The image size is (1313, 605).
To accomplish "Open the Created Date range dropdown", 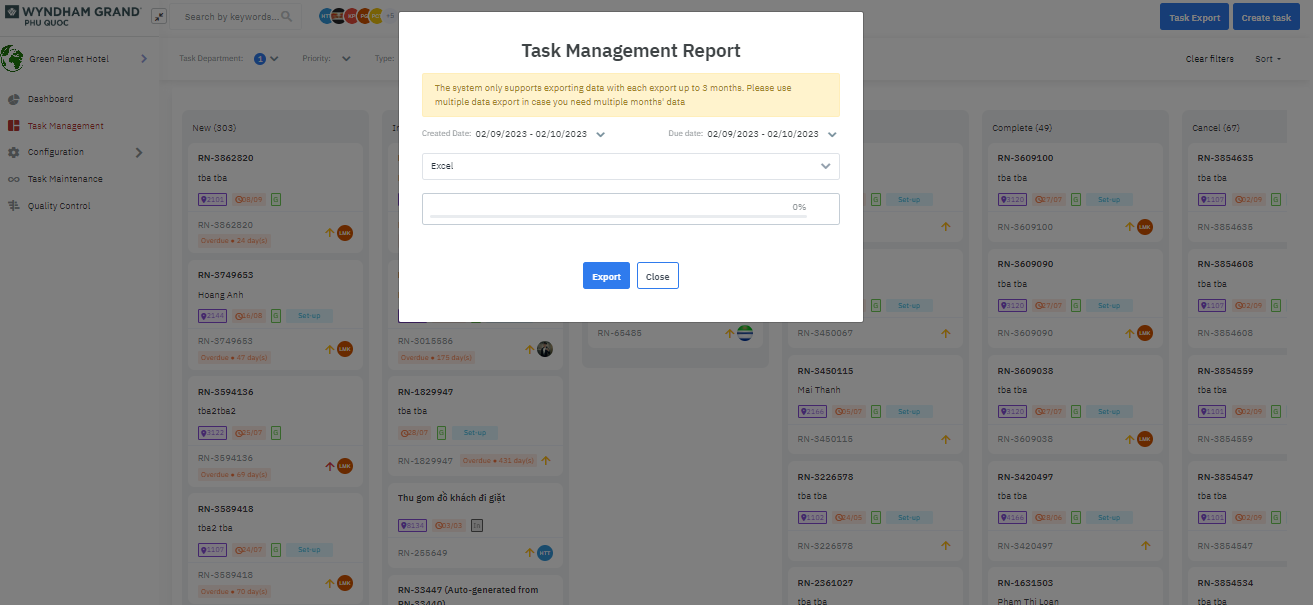I will 600,134.
